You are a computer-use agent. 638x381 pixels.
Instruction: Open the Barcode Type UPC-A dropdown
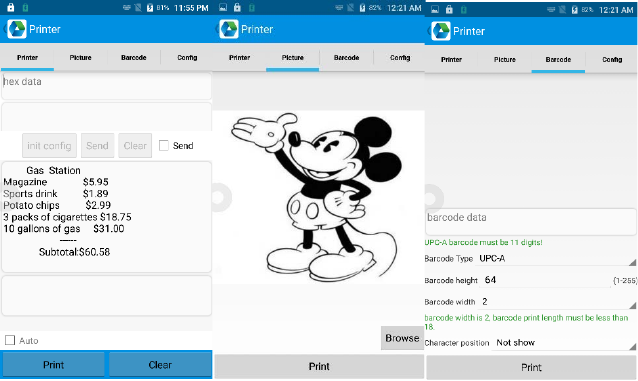[x=556, y=258]
